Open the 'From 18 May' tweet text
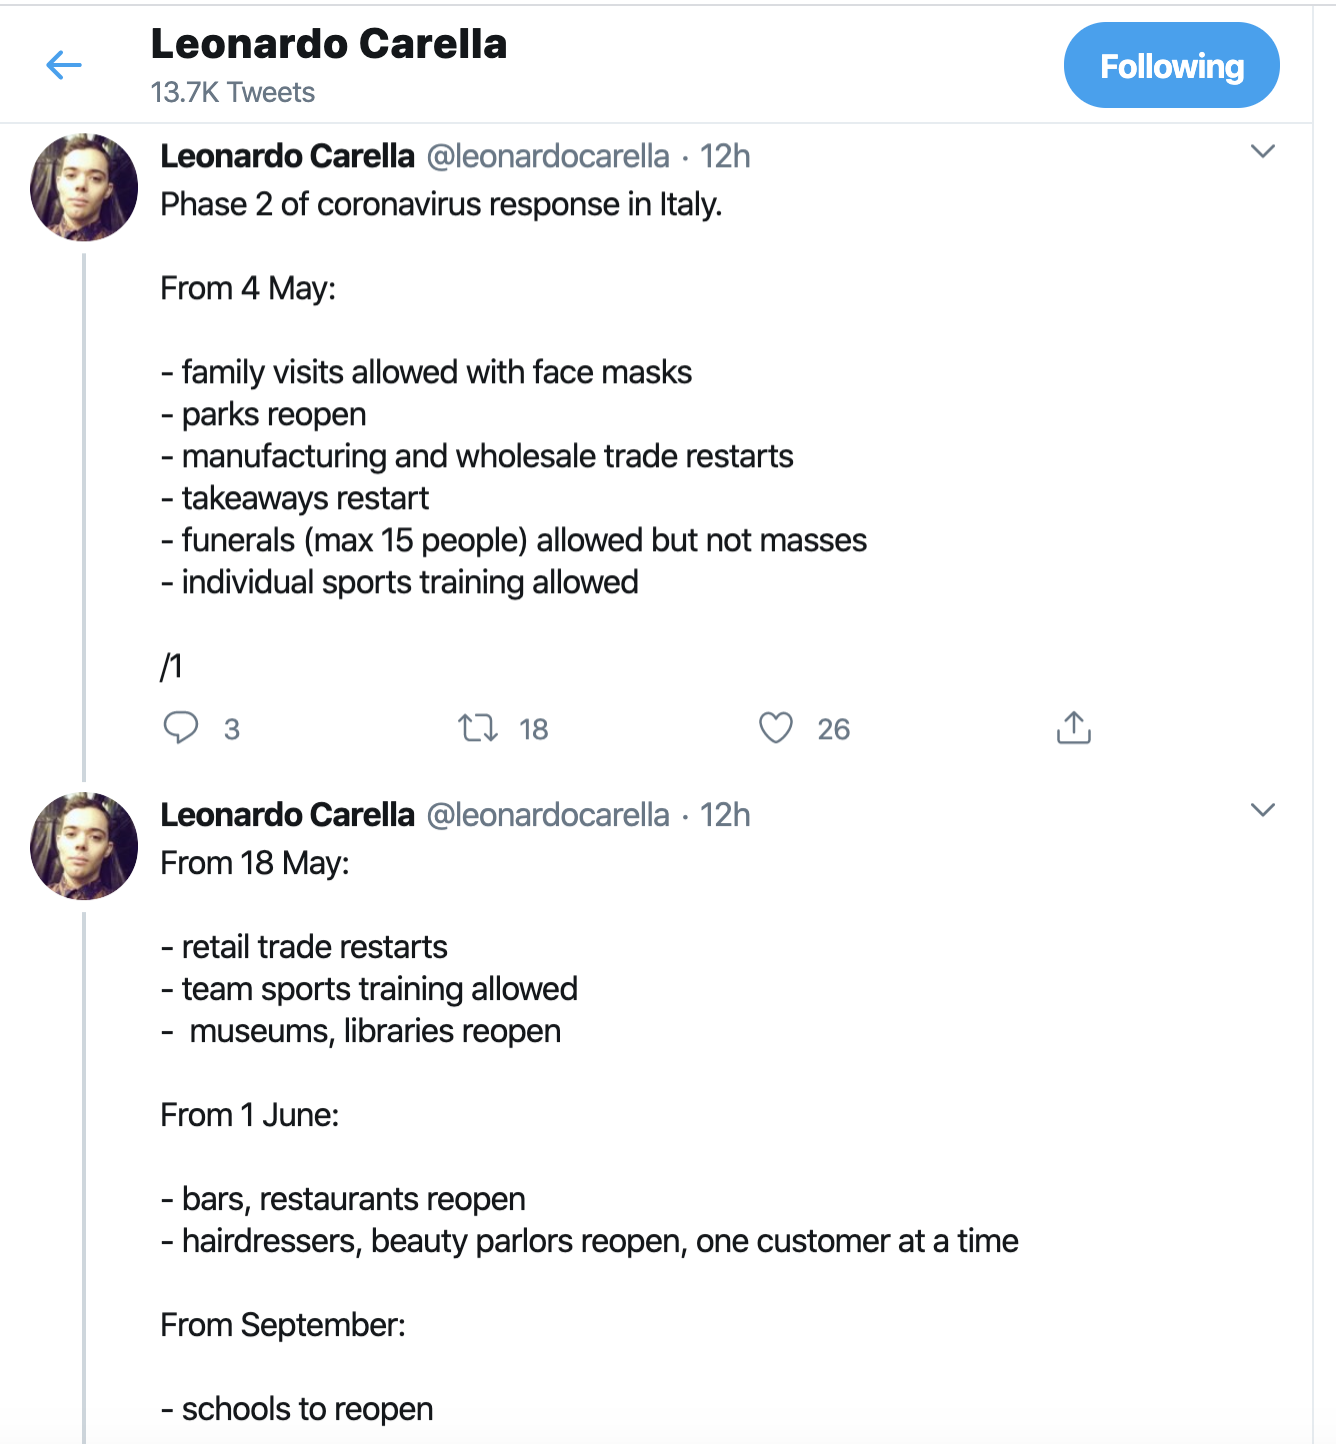 coord(255,863)
